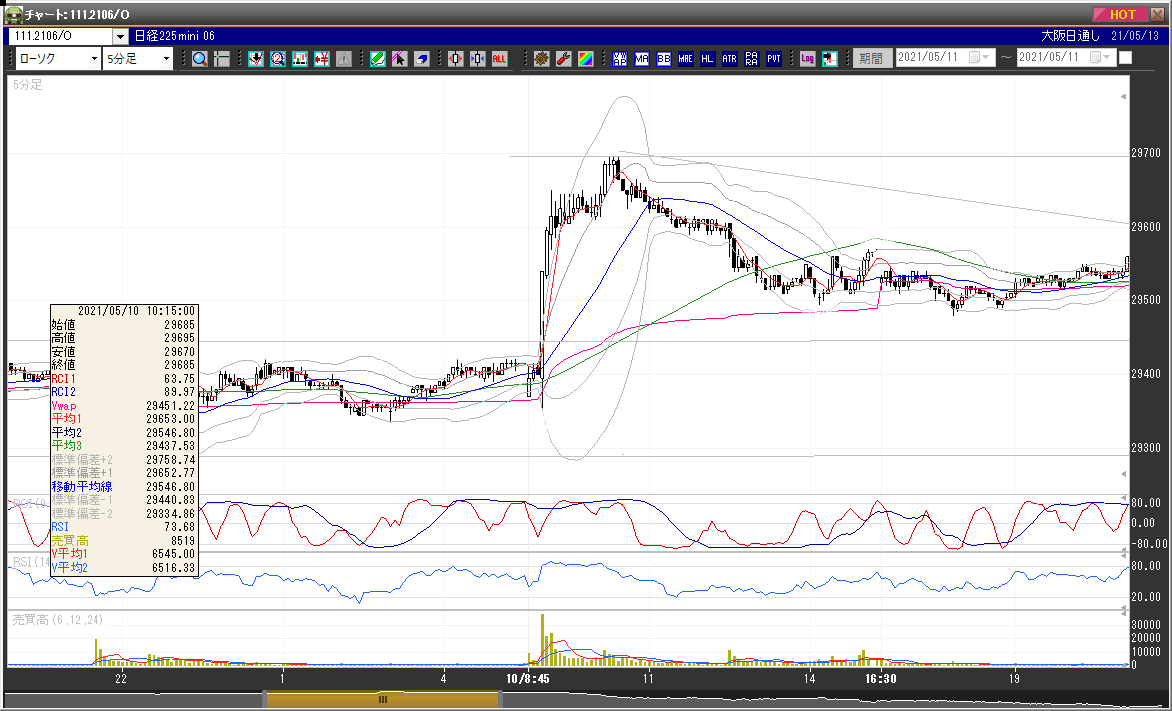Toggle the BB Bollinger Bands indicator
The width and height of the screenshot is (1172, 711).
click(x=664, y=58)
